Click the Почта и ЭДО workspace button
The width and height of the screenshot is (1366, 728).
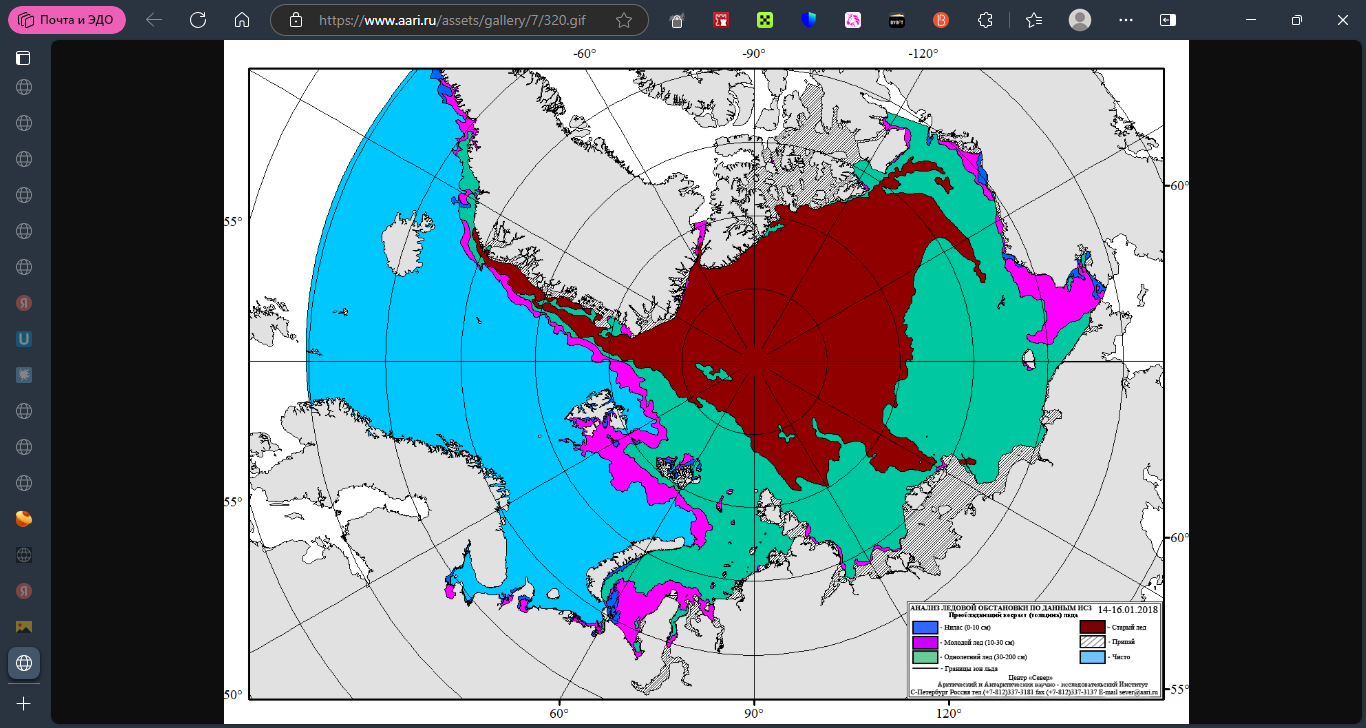click(x=67, y=20)
